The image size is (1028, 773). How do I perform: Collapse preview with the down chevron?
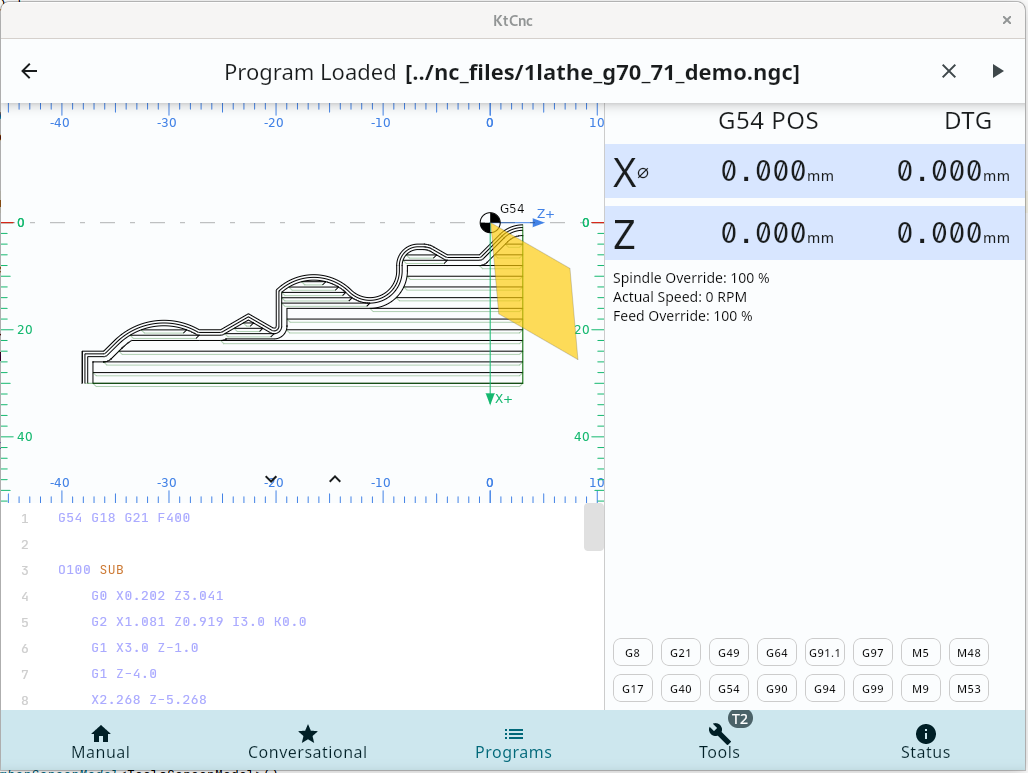click(270, 479)
